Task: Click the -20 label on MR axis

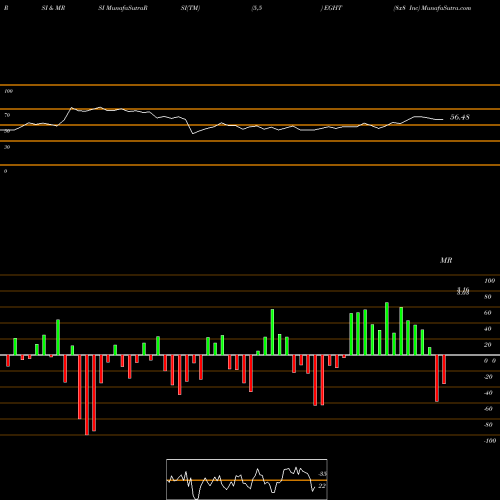Action: coord(488,377)
